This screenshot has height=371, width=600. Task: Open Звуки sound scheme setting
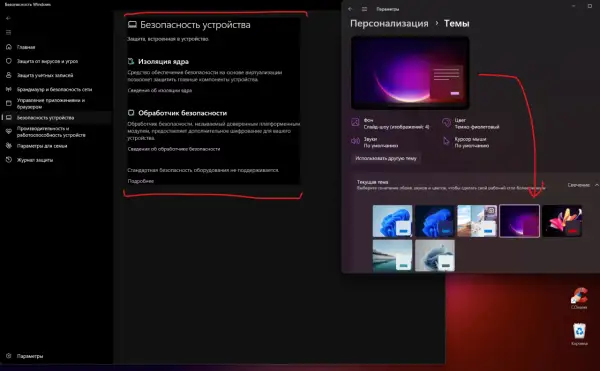[375, 142]
